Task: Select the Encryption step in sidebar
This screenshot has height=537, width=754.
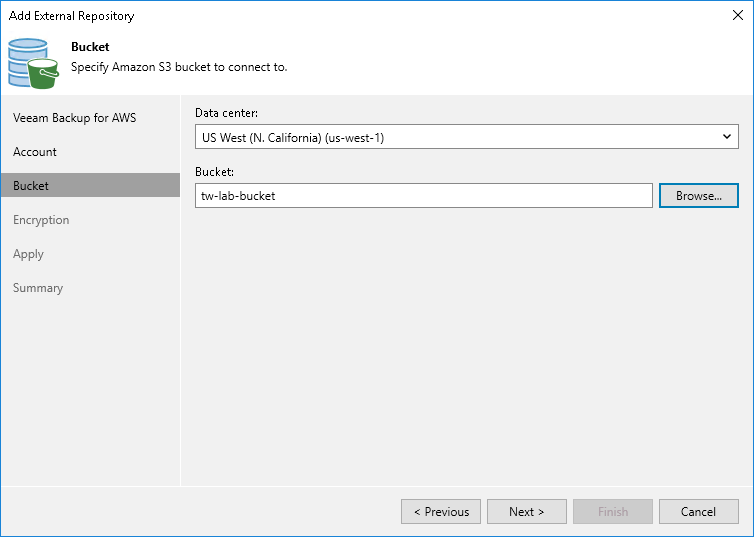Action: coord(41,220)
